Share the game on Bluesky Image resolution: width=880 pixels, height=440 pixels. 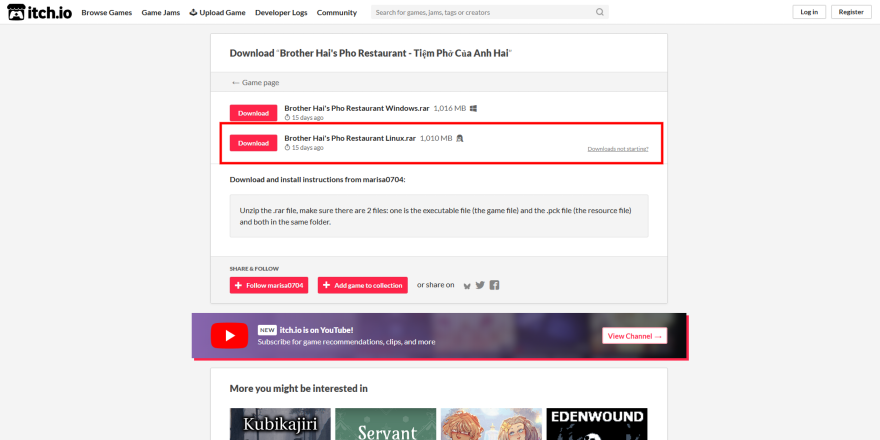[x=466, y=285]
